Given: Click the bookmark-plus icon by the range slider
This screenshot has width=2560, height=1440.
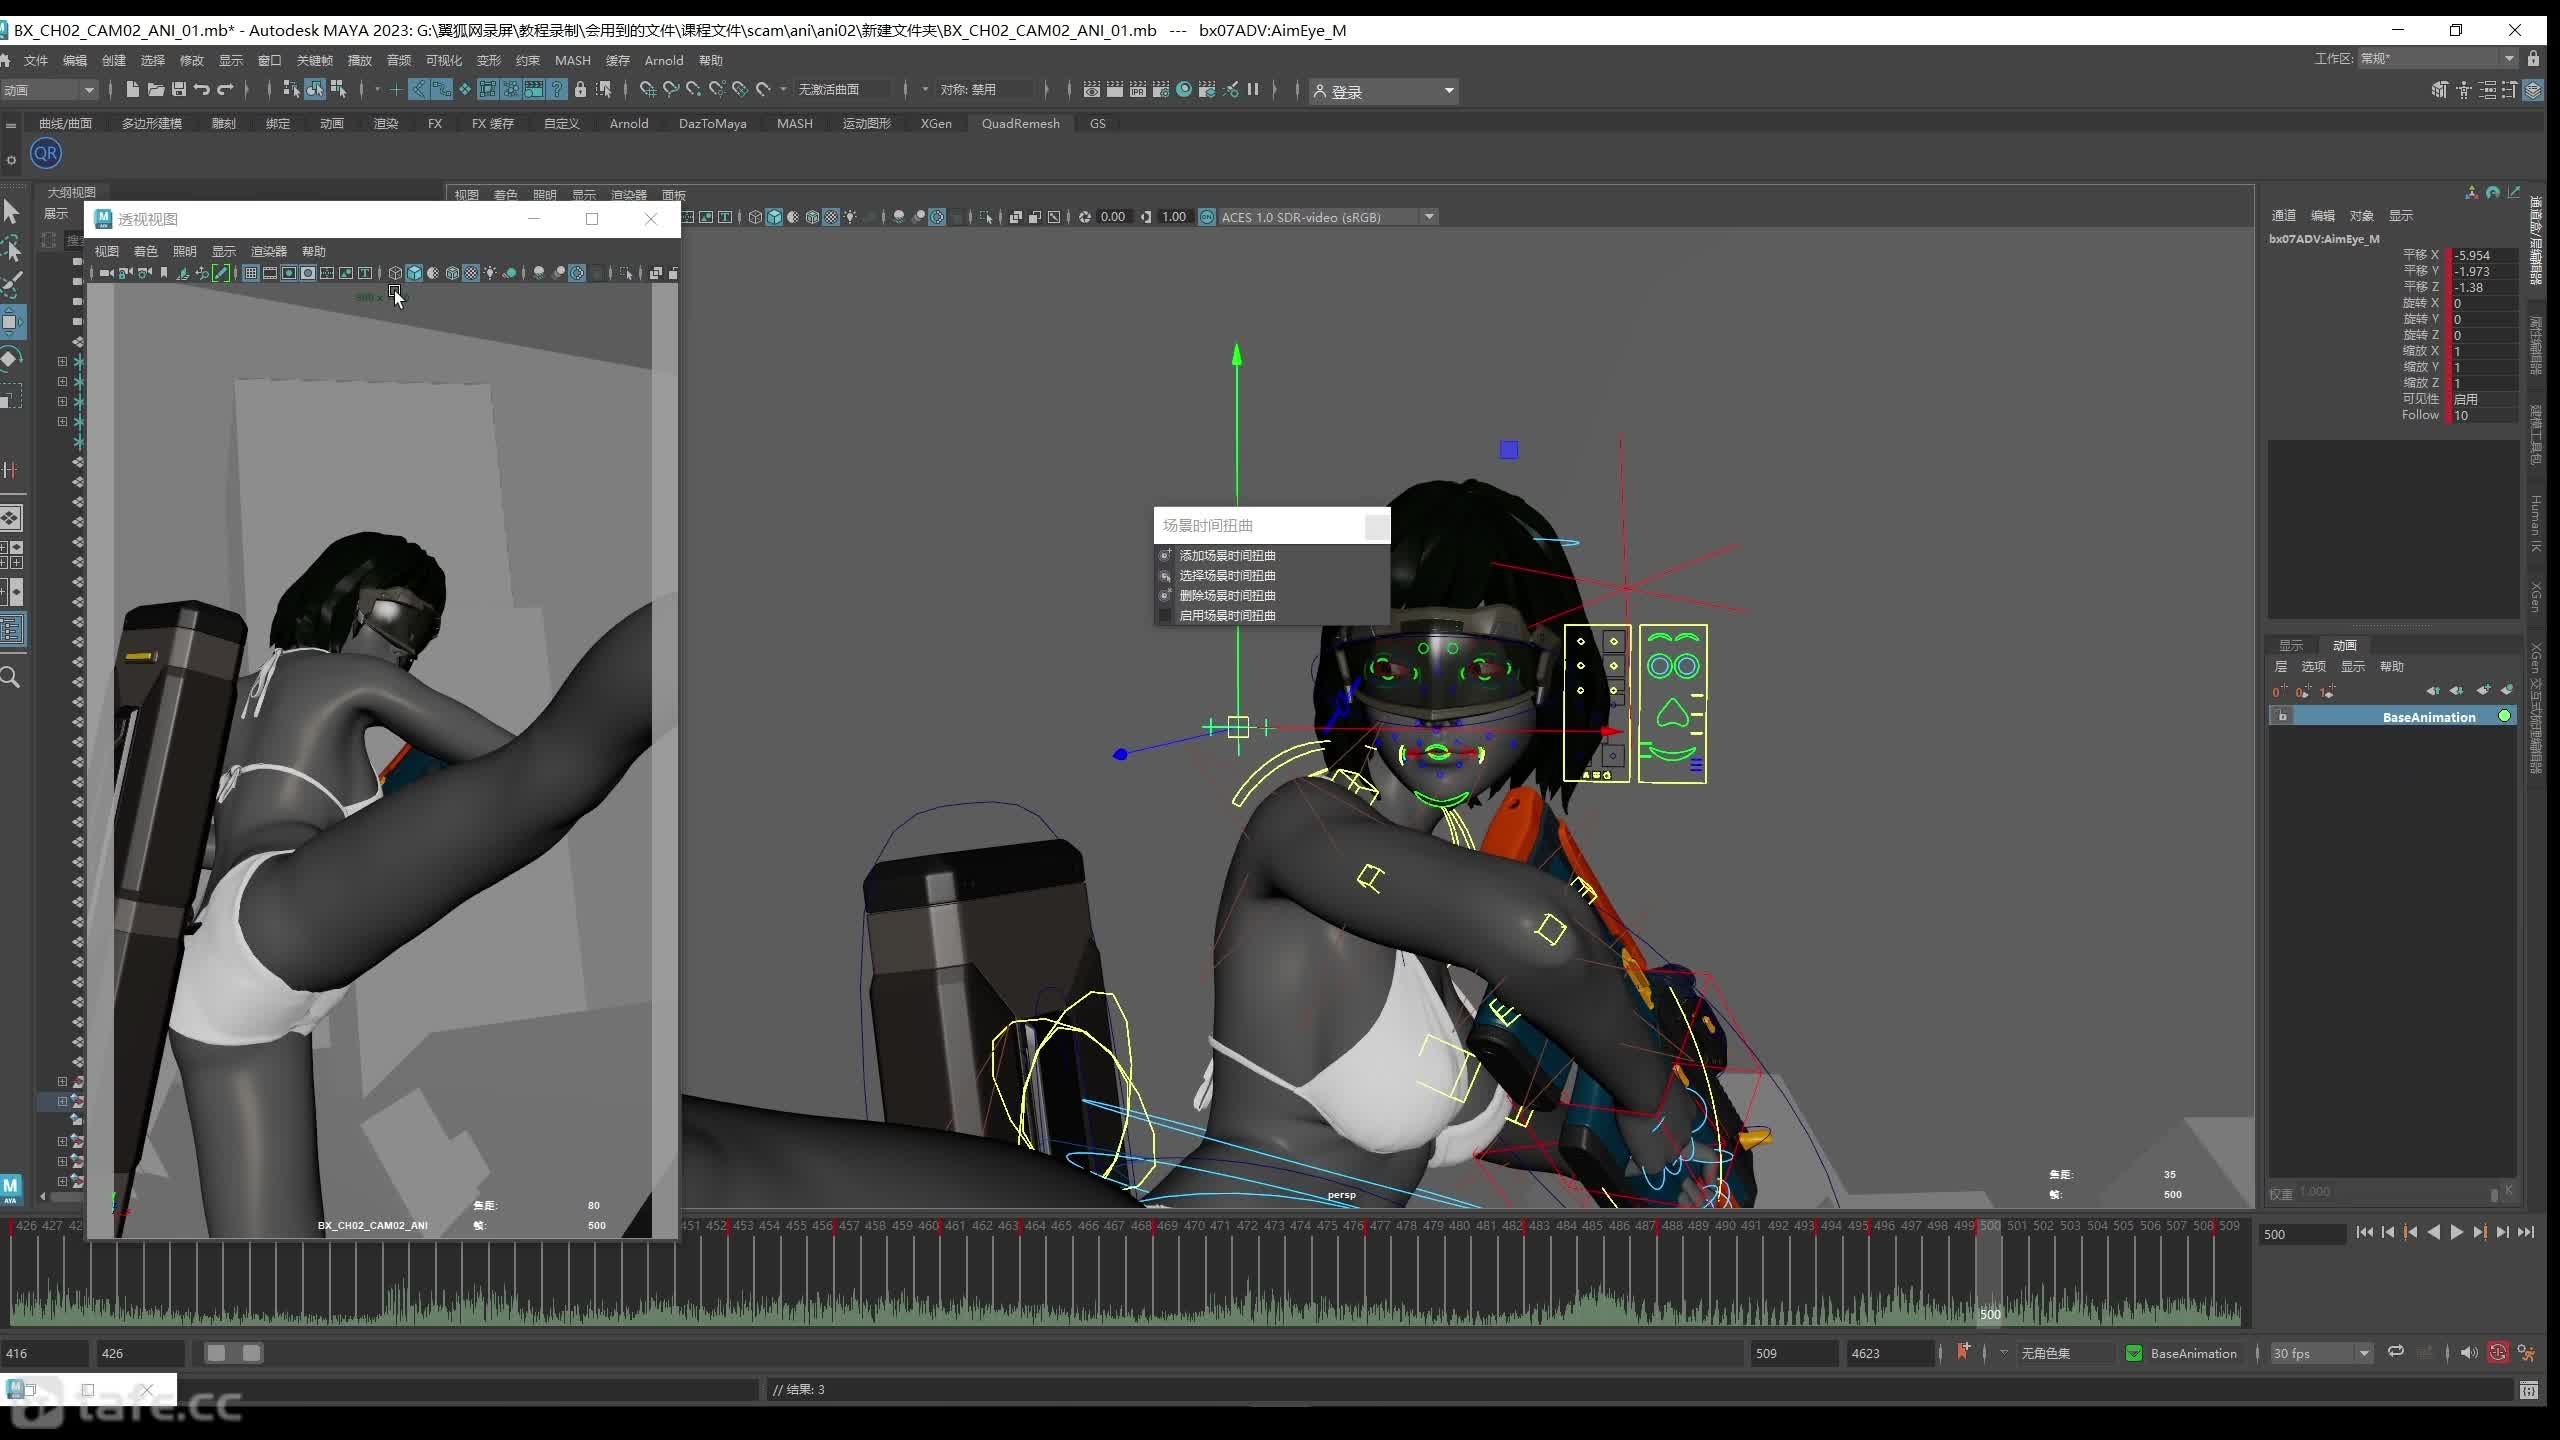Looking at the screenshot, I should 1963,1352.
